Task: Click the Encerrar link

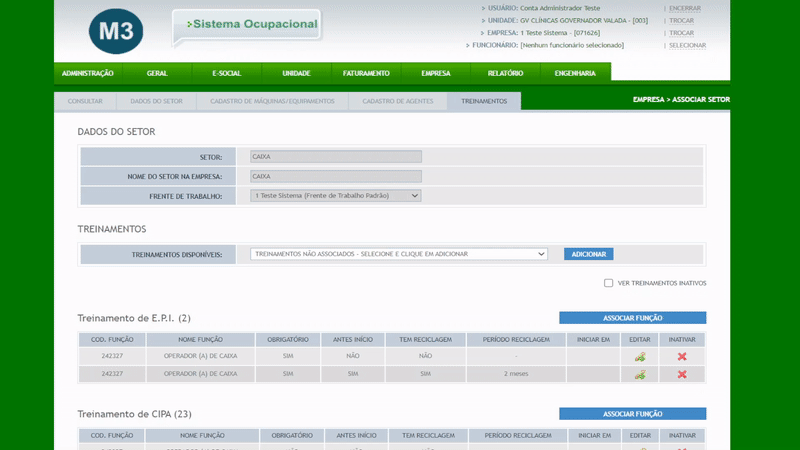Action: tap(685, 8)
